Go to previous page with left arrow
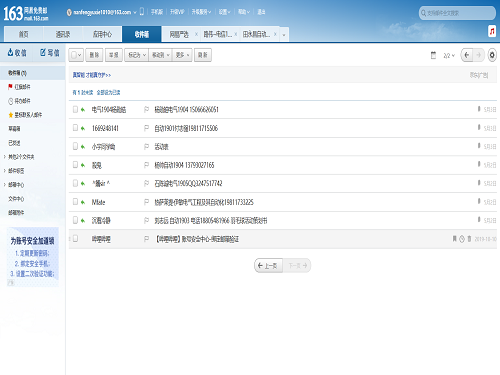The image size is (500, 375). [x=467, y=55]
